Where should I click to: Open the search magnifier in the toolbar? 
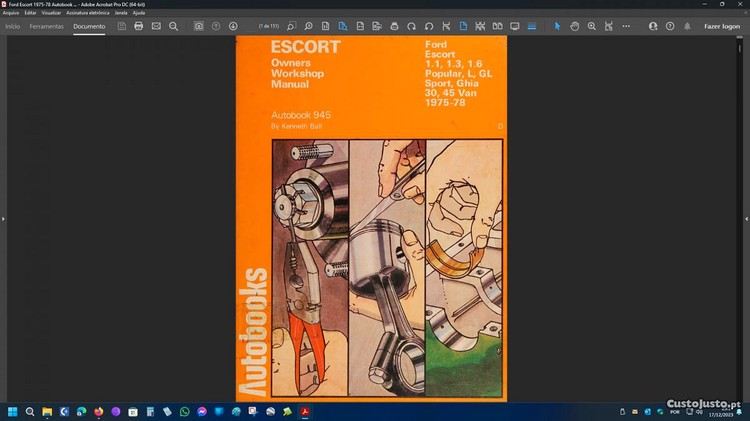tap(173, 26)
